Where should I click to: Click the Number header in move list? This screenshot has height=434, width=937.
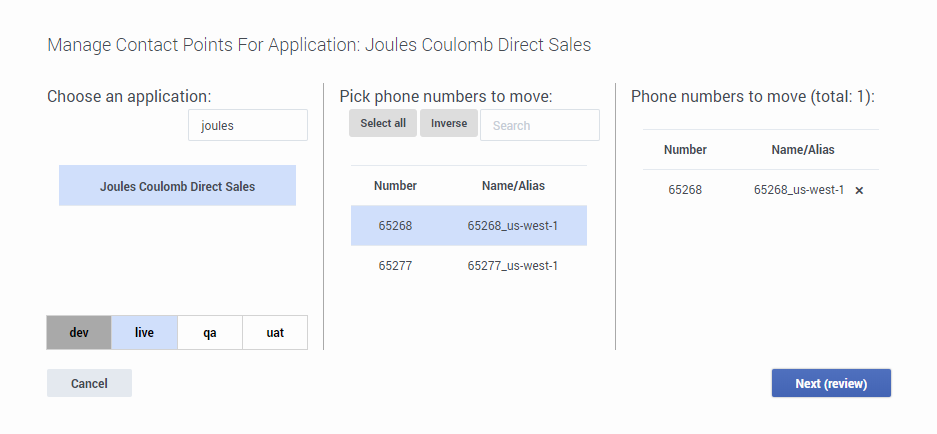(x=685, y=150)
